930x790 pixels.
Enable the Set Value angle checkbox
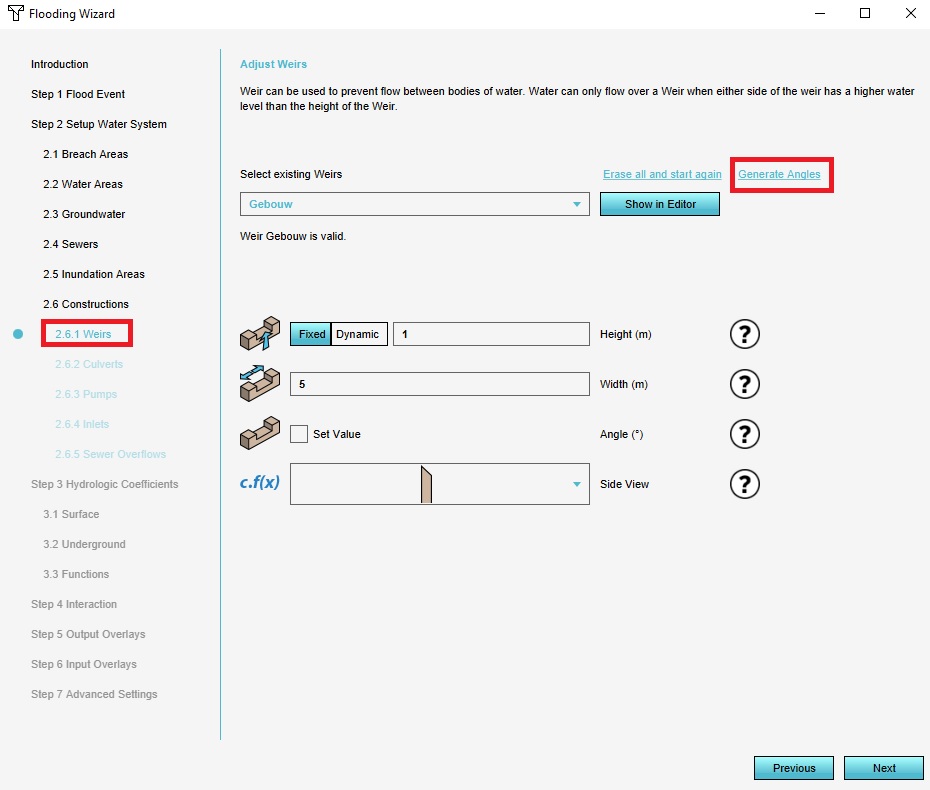(299, 434)
